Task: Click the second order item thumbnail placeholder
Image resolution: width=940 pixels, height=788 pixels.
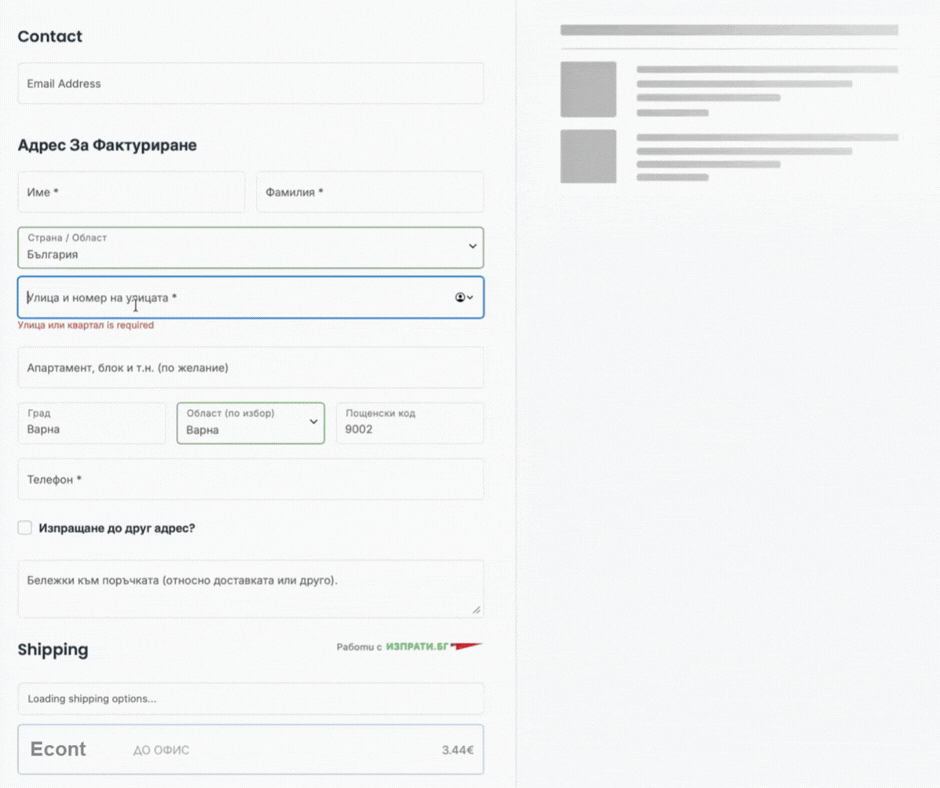Action: (x=588, y=156)
